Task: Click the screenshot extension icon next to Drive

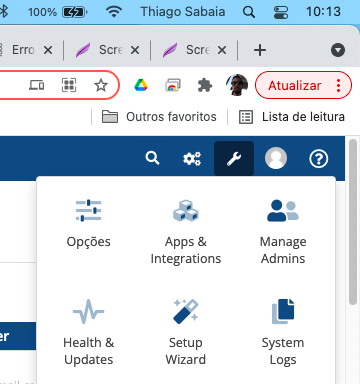Action: (173, 85)
